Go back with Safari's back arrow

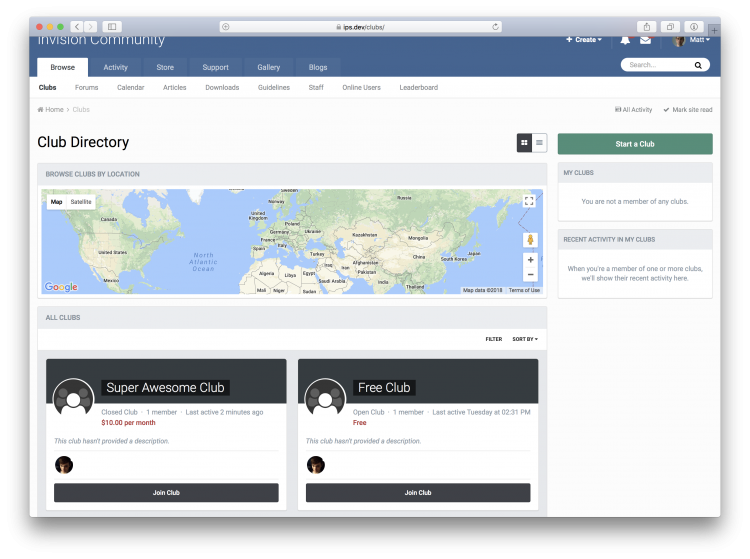point(77,27)
